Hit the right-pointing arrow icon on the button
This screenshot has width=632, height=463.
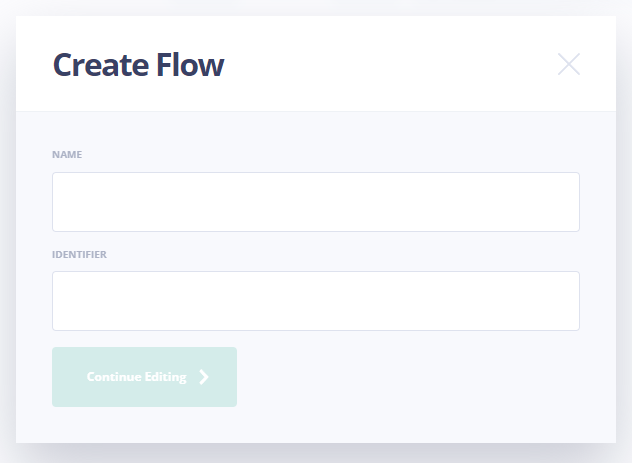pos(204,377)
